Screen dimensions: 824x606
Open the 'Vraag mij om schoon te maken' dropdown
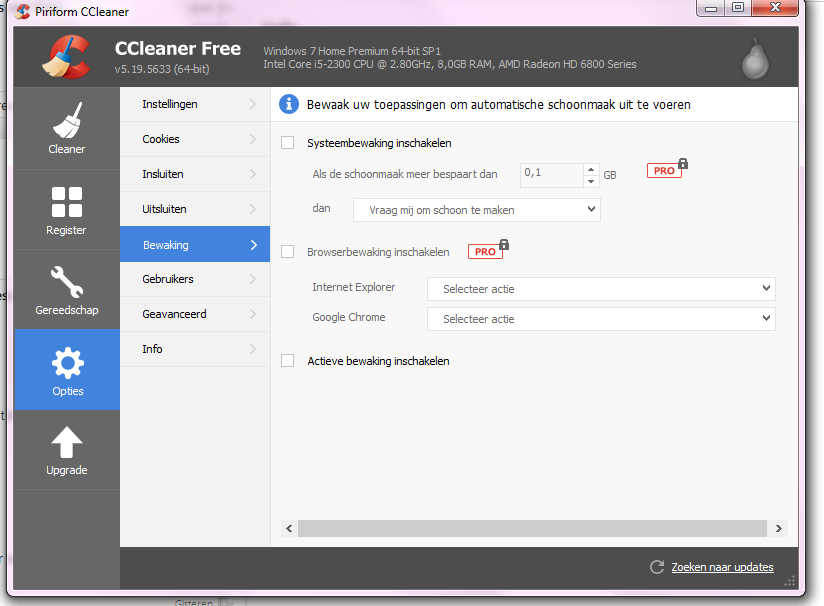[477, 210]
